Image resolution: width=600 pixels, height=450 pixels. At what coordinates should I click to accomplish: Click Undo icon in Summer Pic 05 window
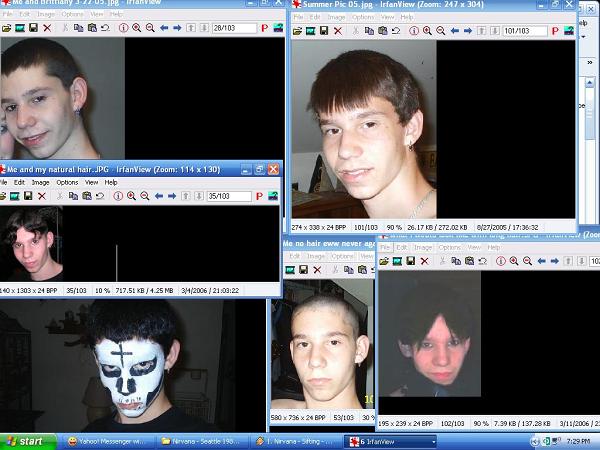tap(396, 31)
